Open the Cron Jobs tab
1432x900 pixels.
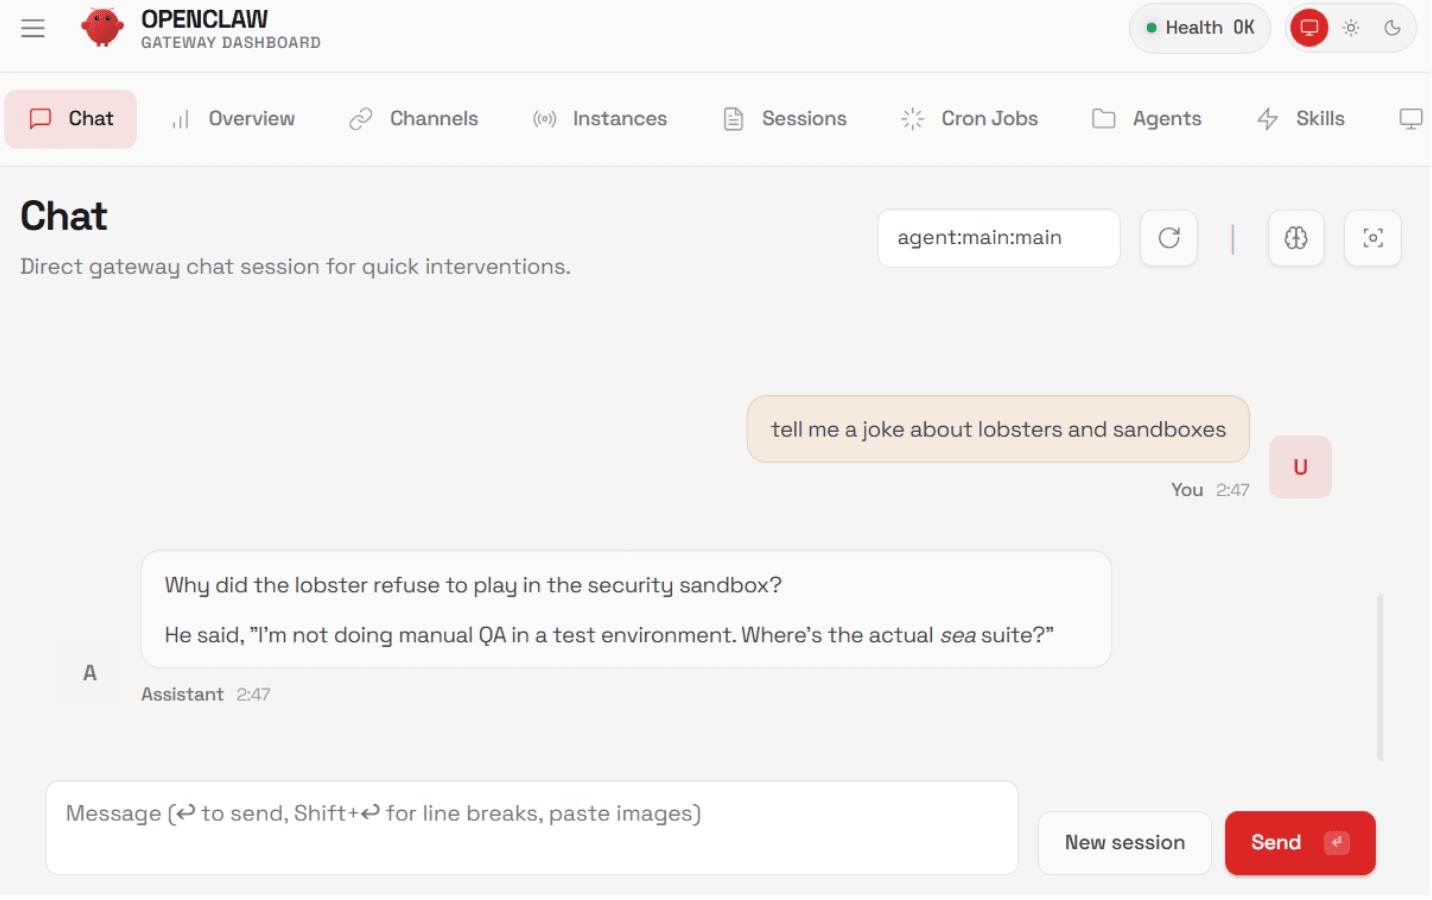[970, 119]
